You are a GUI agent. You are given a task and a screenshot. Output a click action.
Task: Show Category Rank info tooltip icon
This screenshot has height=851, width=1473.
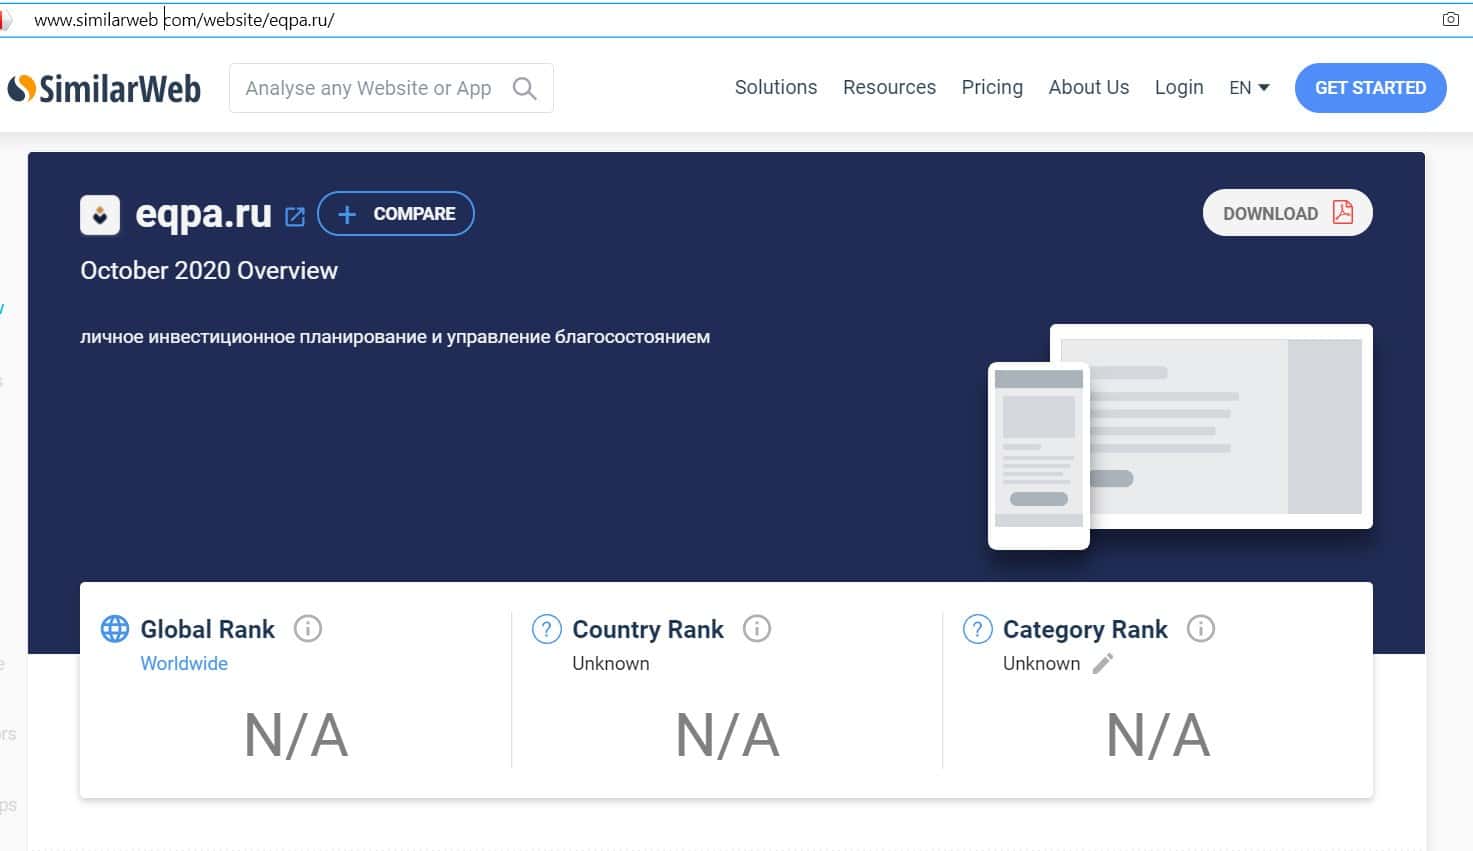click(x=1200, y=629)
